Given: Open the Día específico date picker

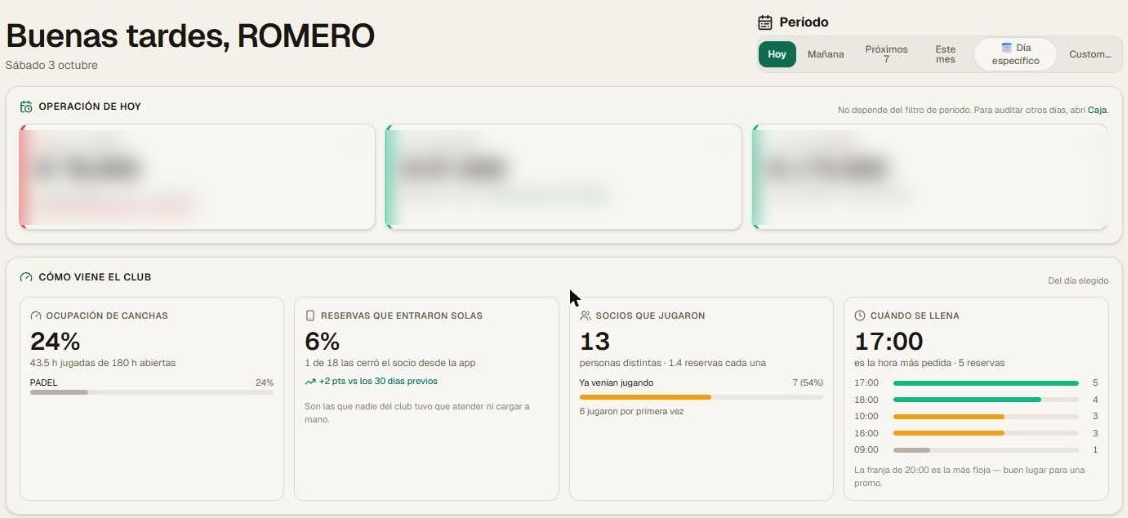Looking at the screenshot, I should point(1015,54).
